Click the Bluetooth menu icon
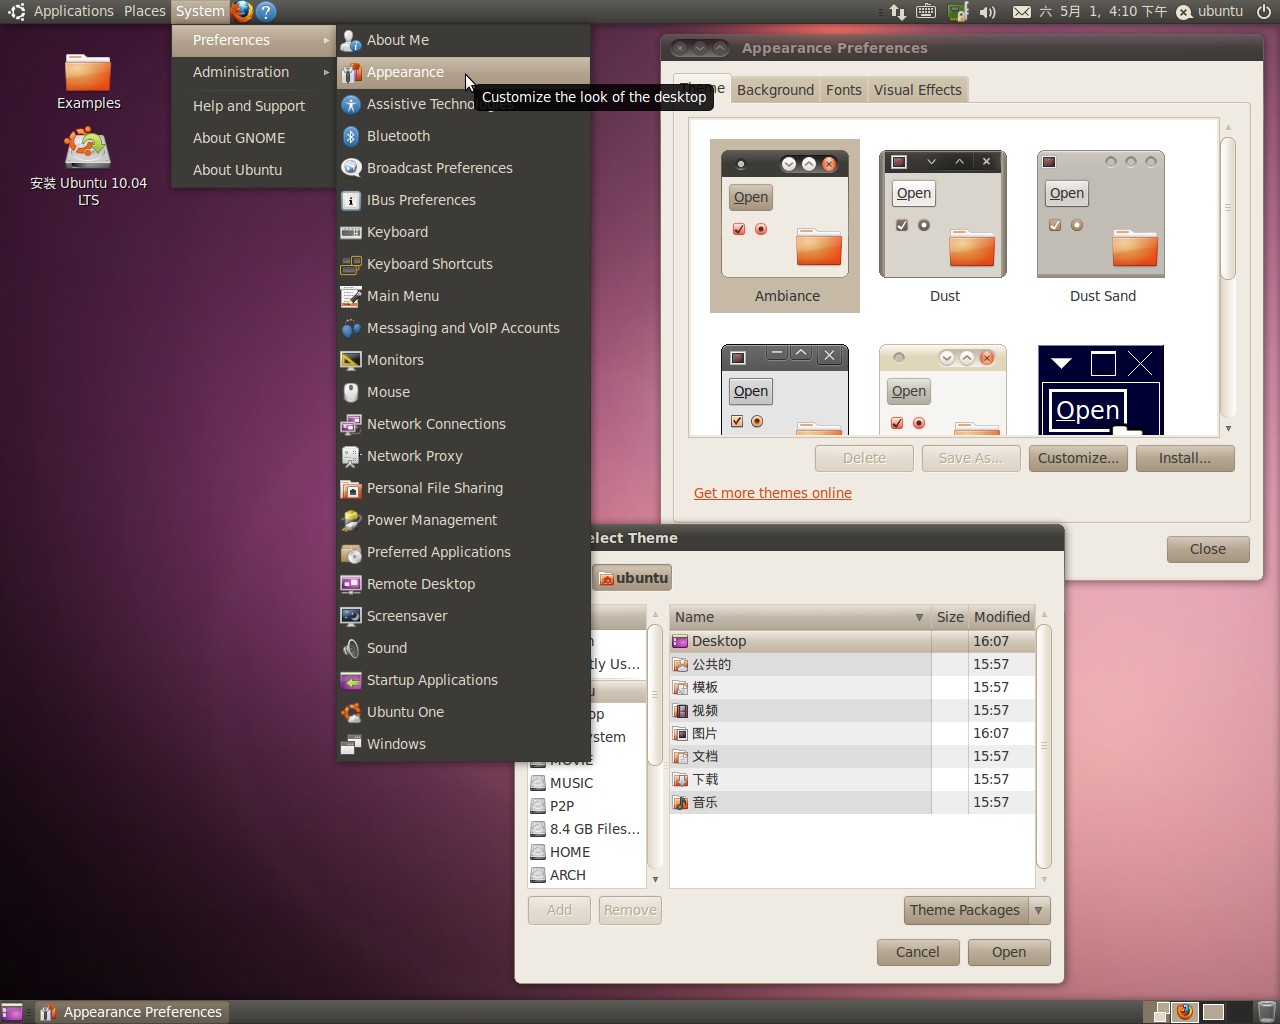1280x1024 pixels. (x=351, y=136)
